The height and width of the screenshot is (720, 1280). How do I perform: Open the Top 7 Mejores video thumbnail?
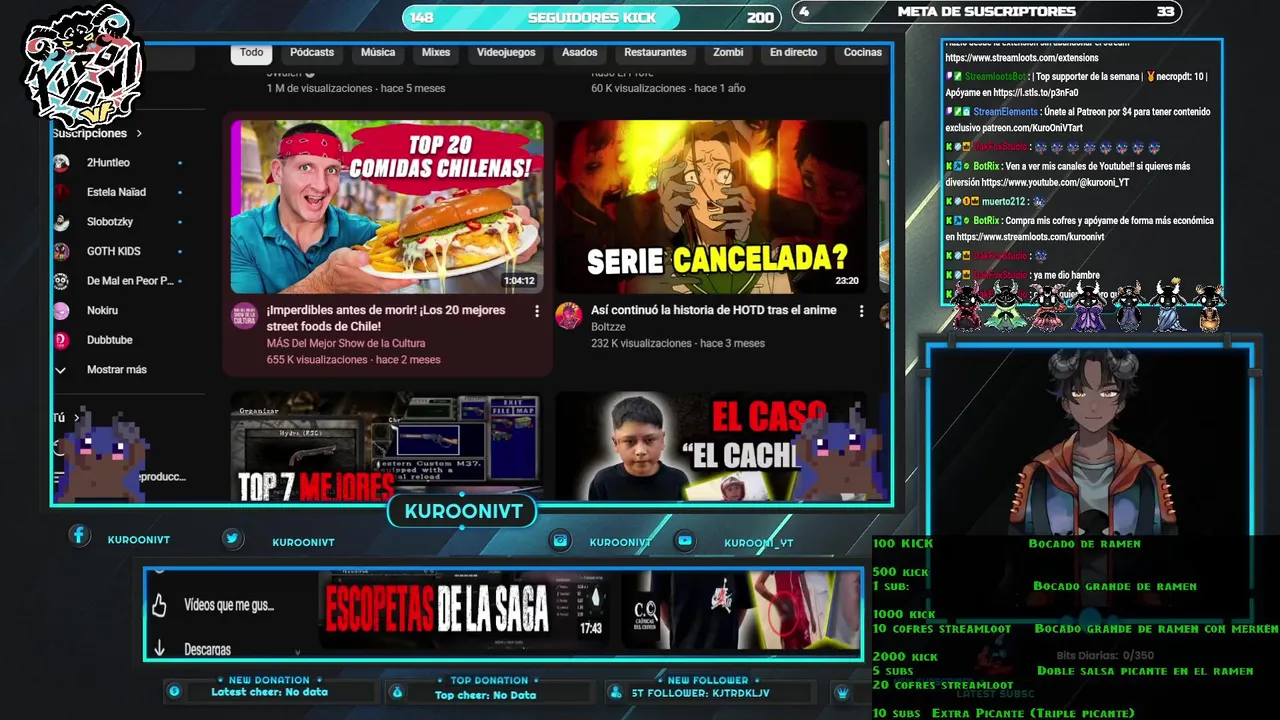tap(387, 446)
